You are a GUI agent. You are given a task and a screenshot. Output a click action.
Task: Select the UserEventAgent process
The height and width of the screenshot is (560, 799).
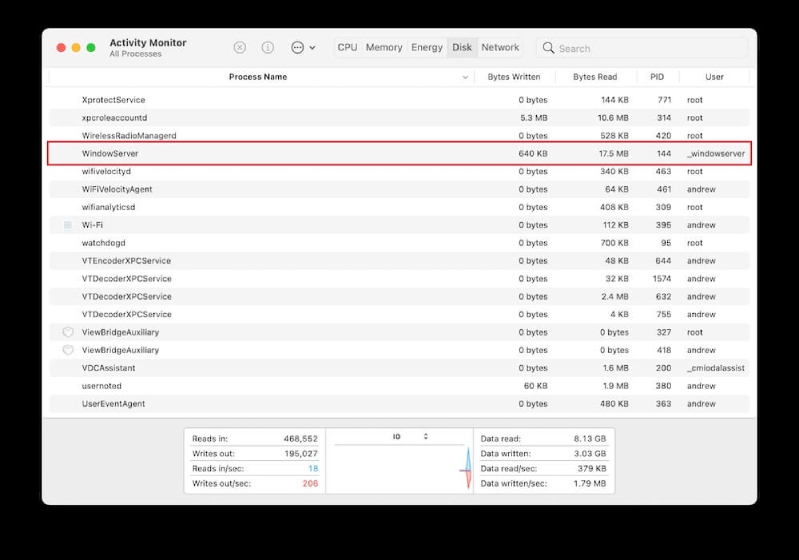click(x=400, y=404)
